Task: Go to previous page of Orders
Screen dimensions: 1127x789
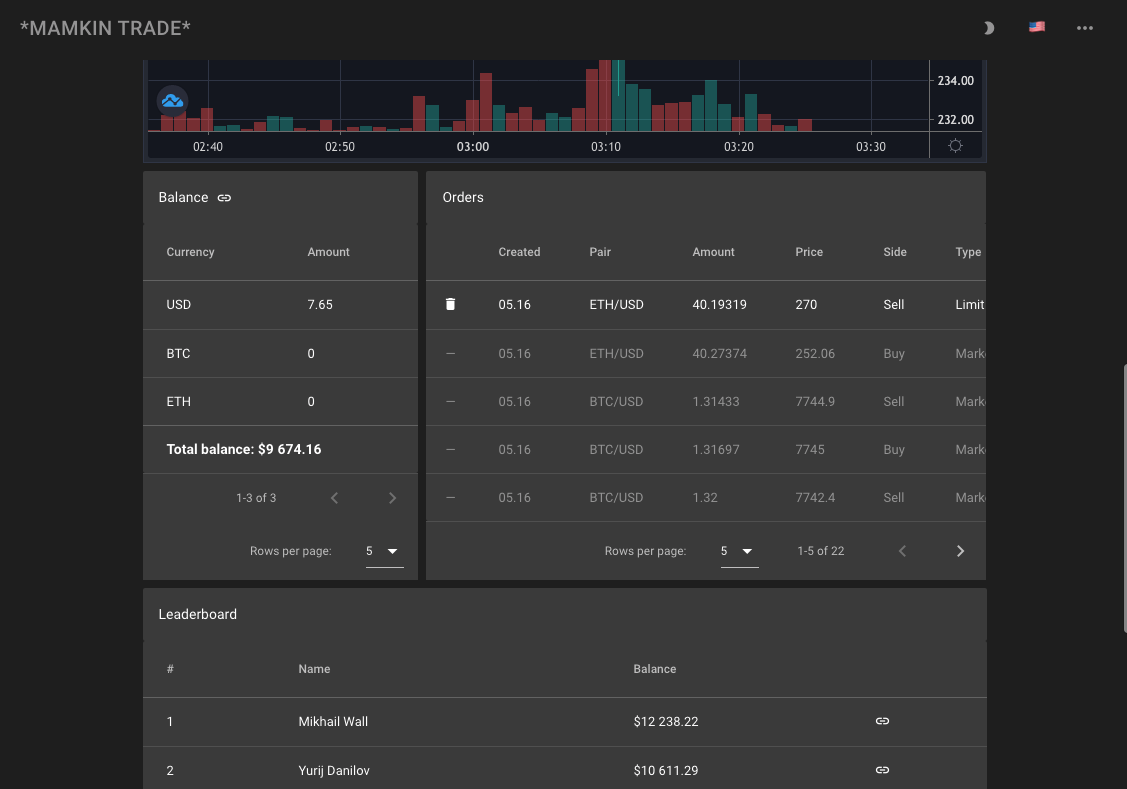Action: pyautogui.click(x=903, y=551)
